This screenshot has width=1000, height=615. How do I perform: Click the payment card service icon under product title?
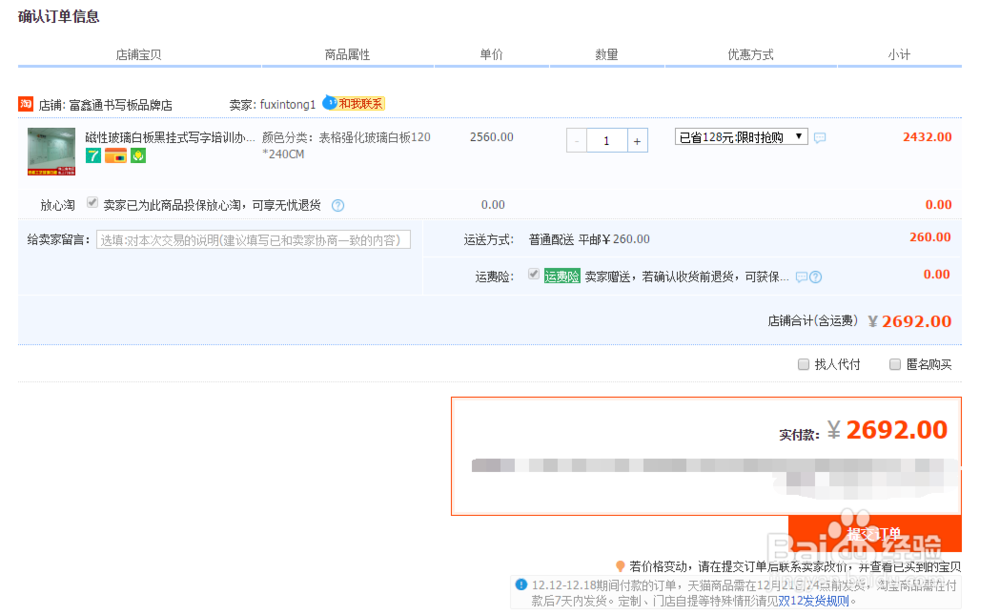click(x=114, y=157)
